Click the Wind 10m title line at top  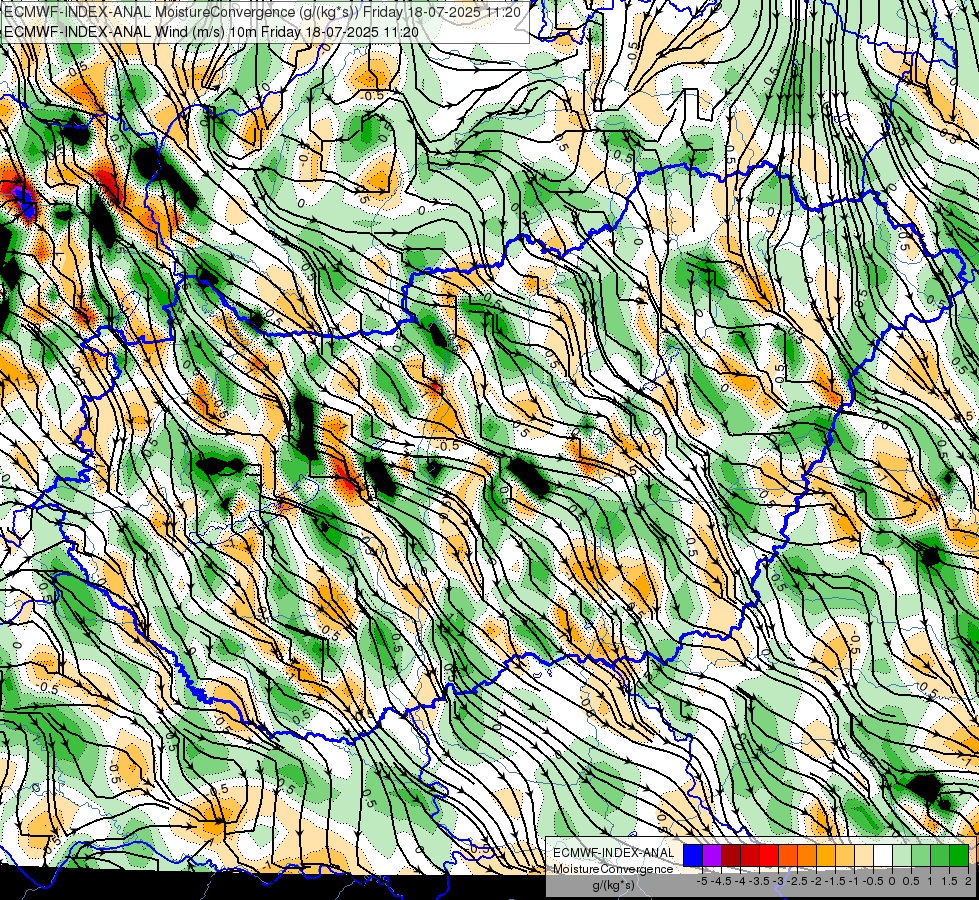pos(211,32)
